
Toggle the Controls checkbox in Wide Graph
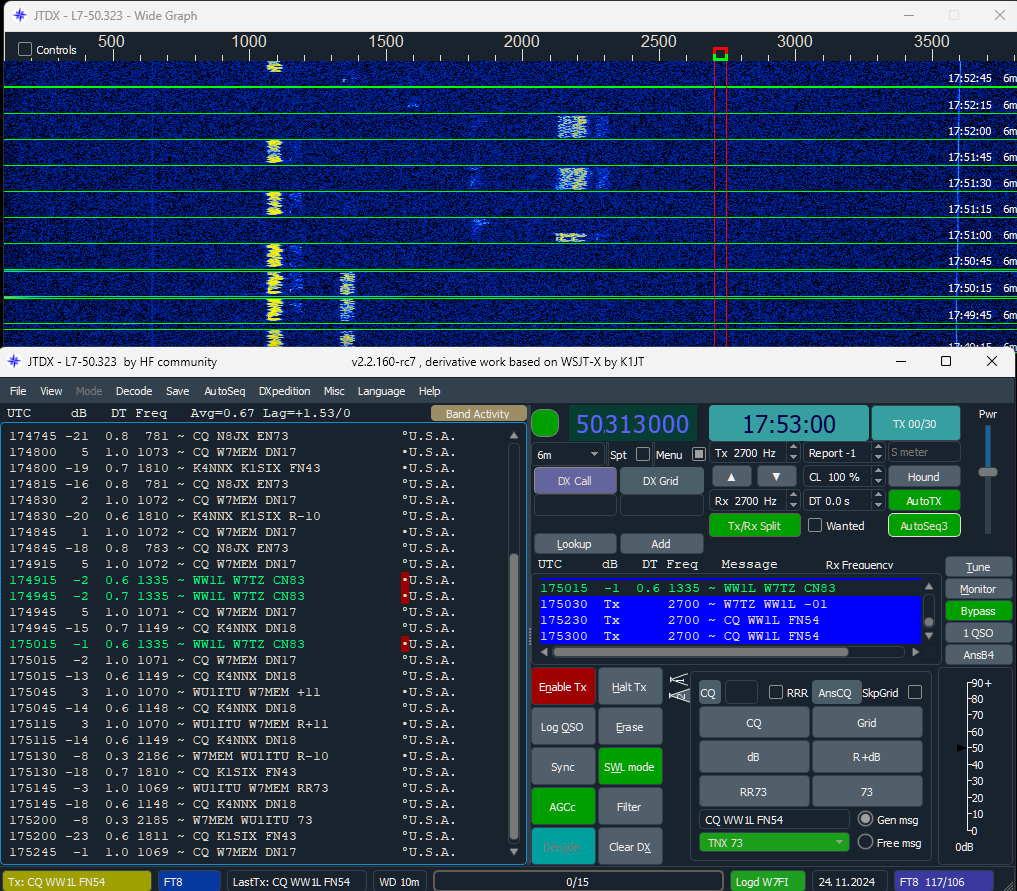[x=25, y=49]
